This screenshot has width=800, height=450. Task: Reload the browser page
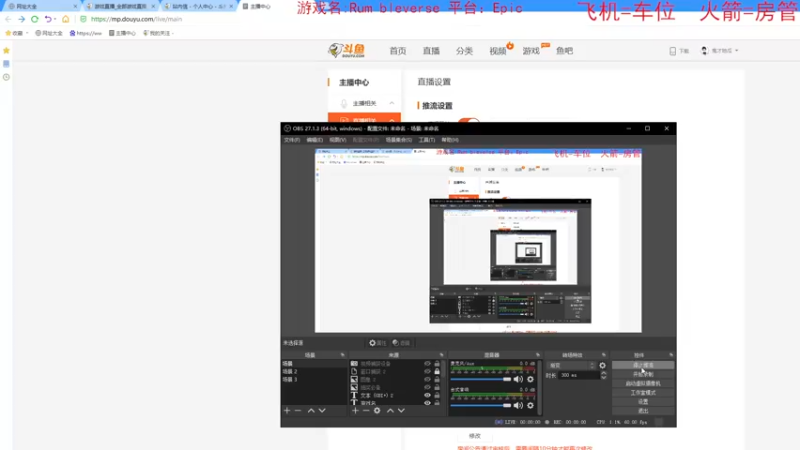click(35, 19)
